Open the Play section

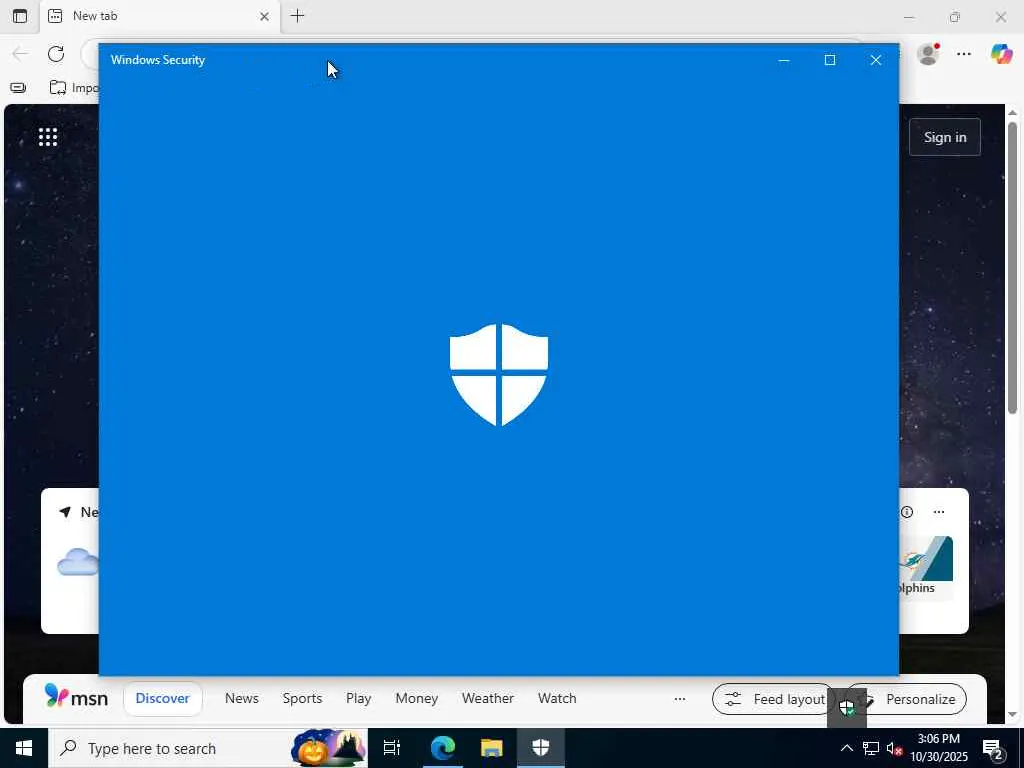359,698
